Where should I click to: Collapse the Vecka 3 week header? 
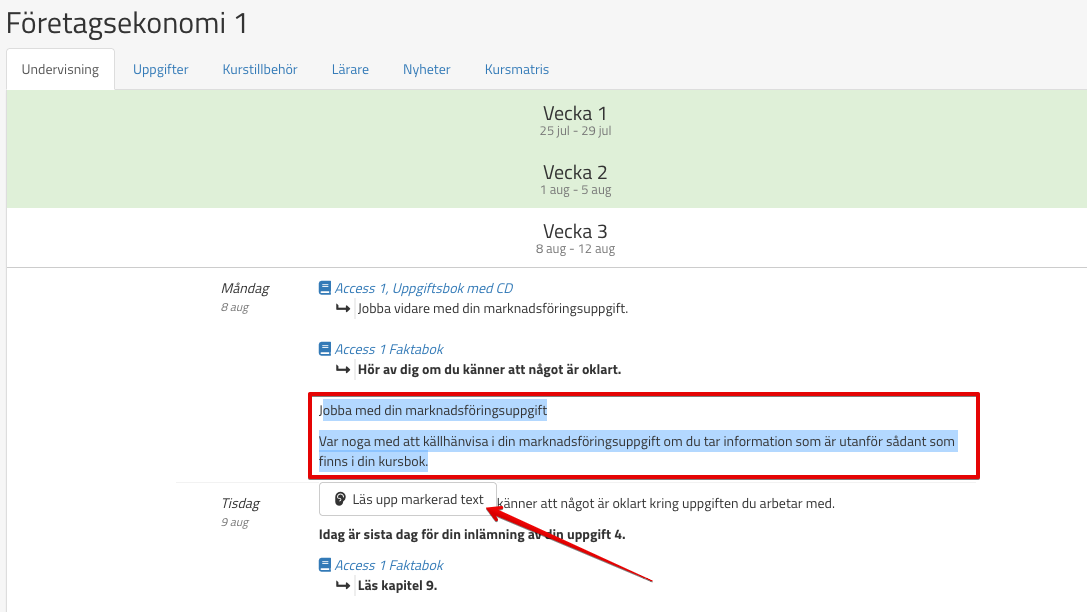click(574, 238)
